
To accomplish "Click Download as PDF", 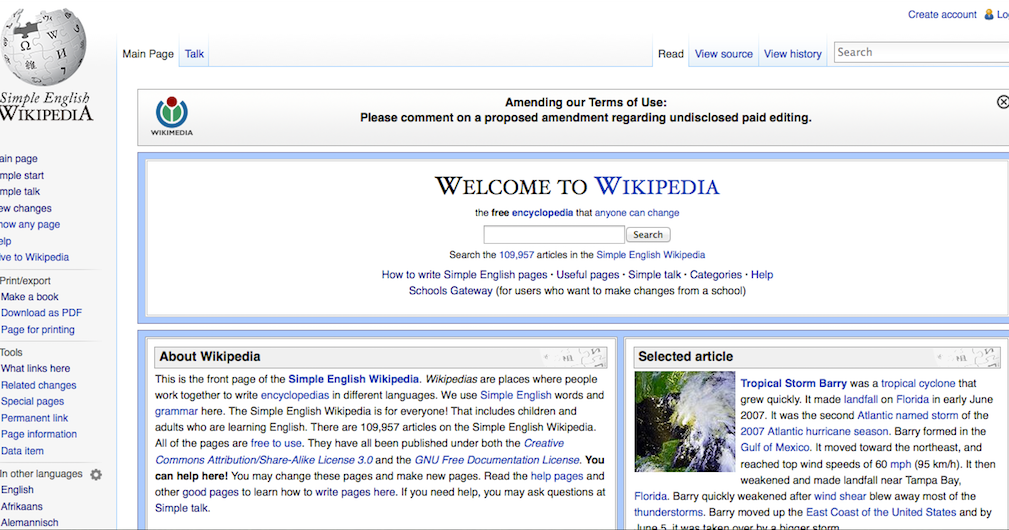I will 41,313.
